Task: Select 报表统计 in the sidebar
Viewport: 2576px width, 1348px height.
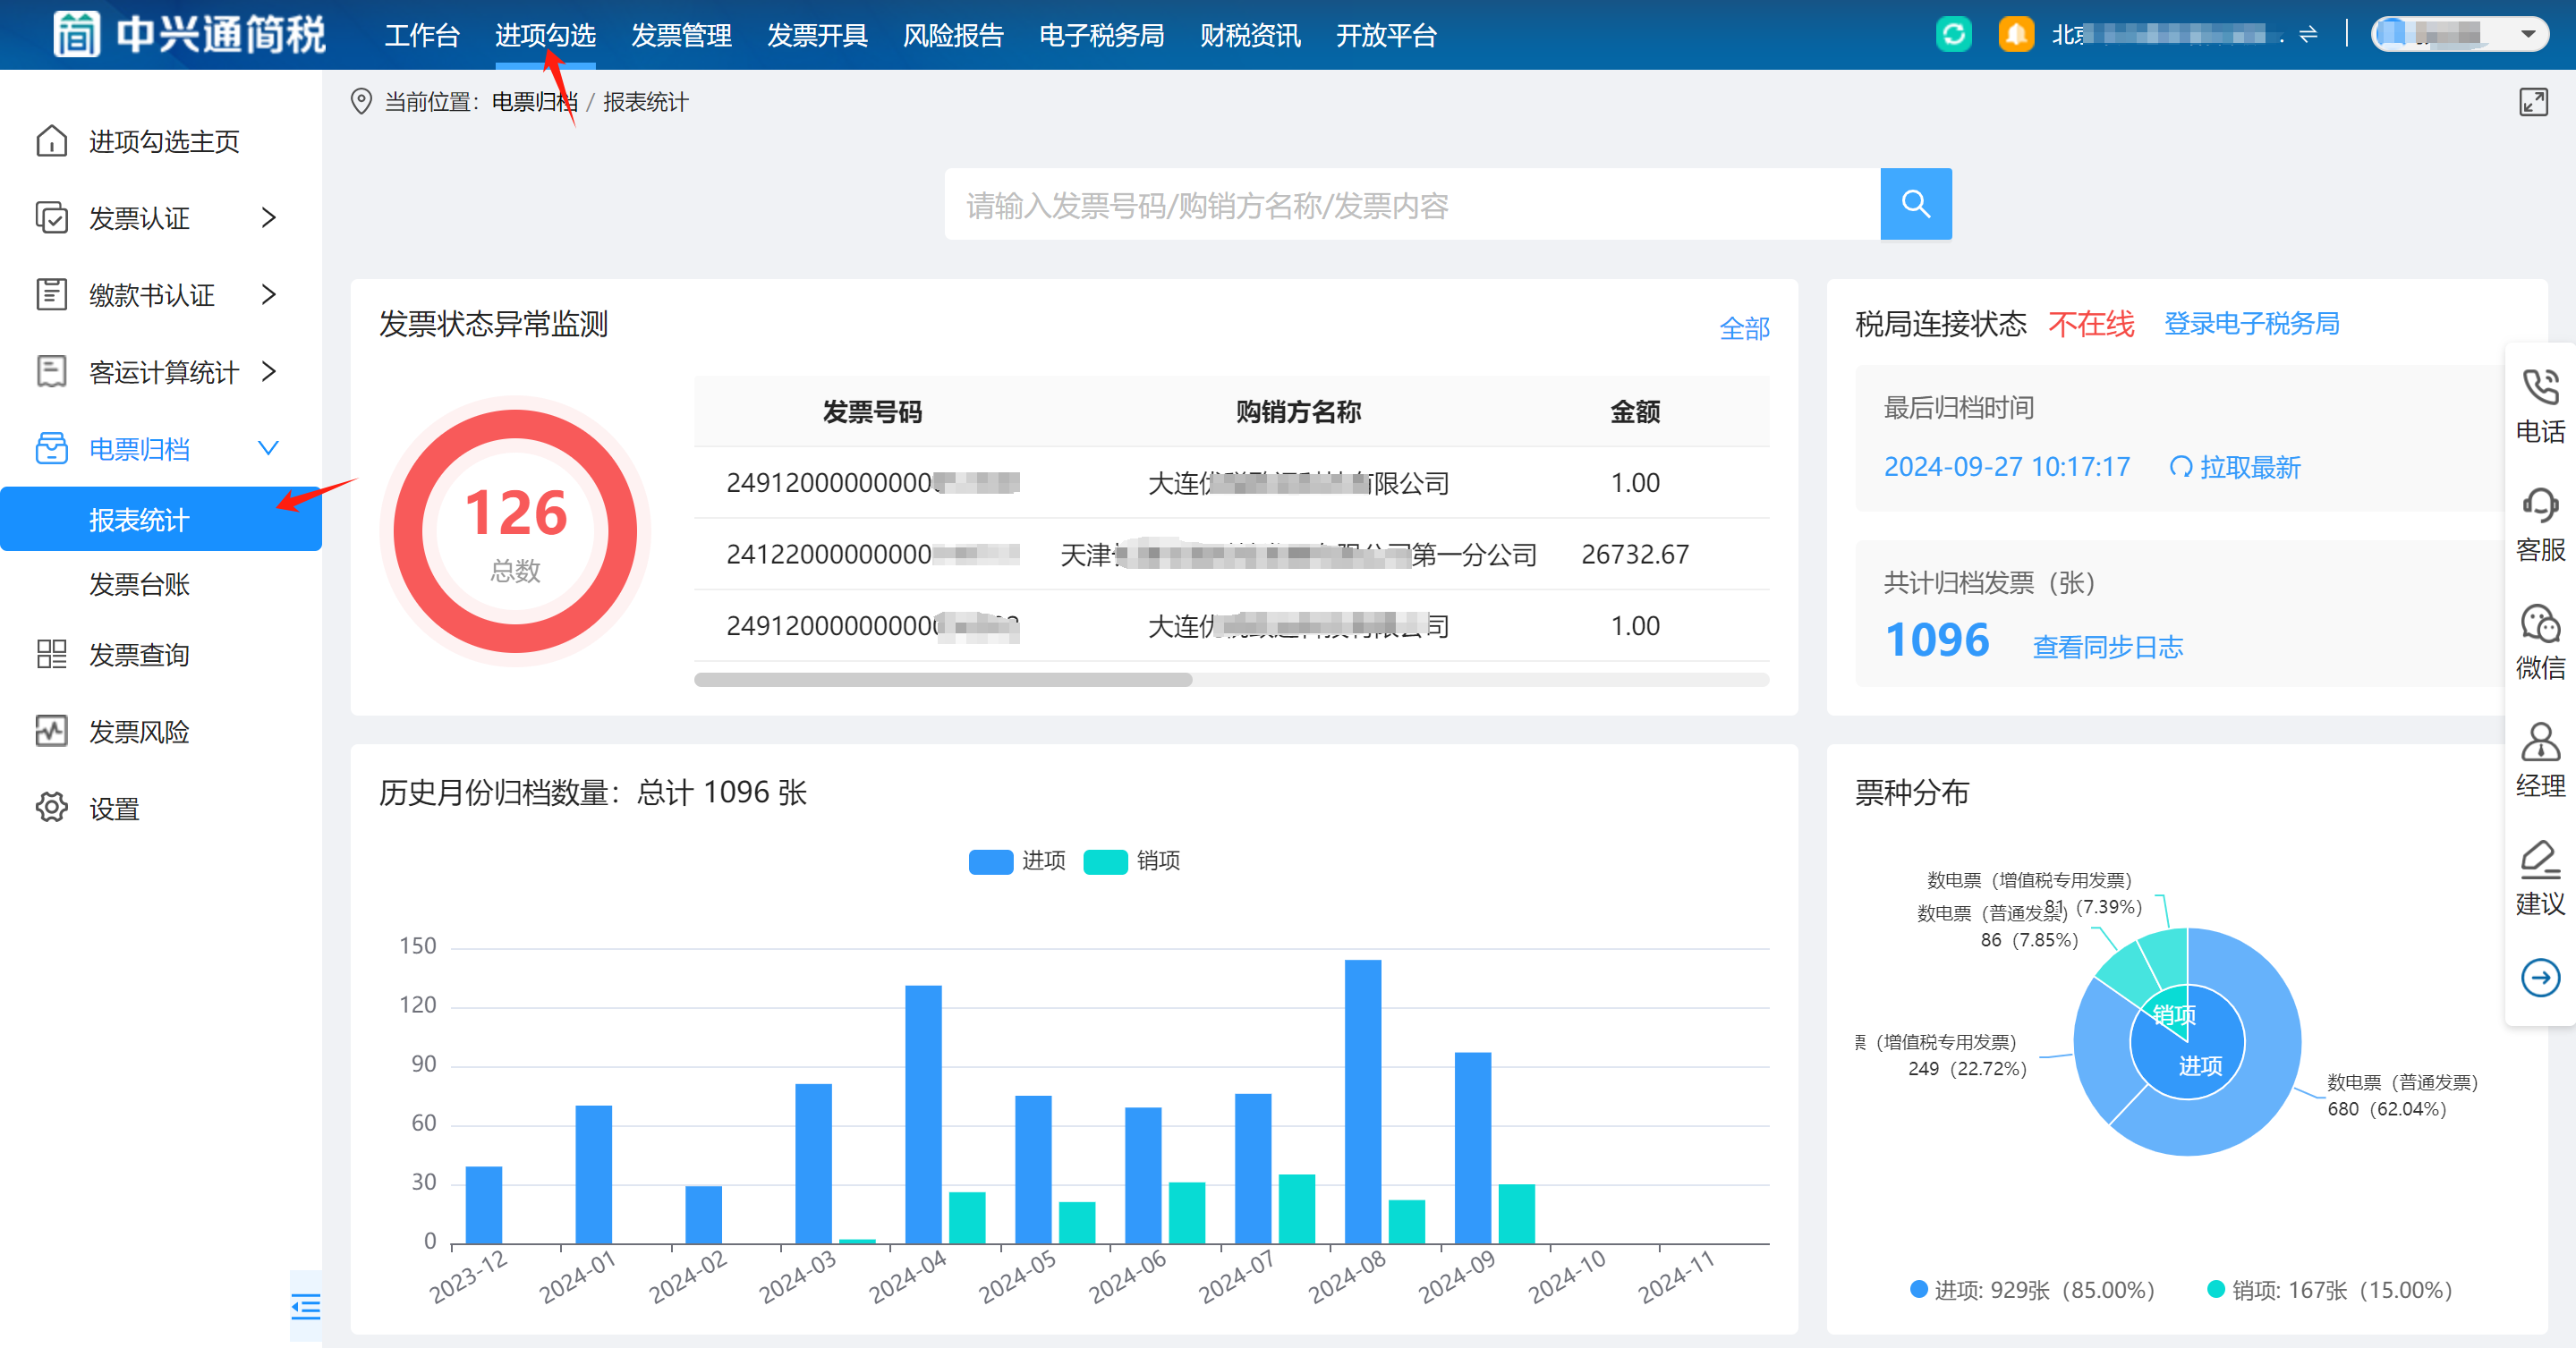Action: [161, 519]
